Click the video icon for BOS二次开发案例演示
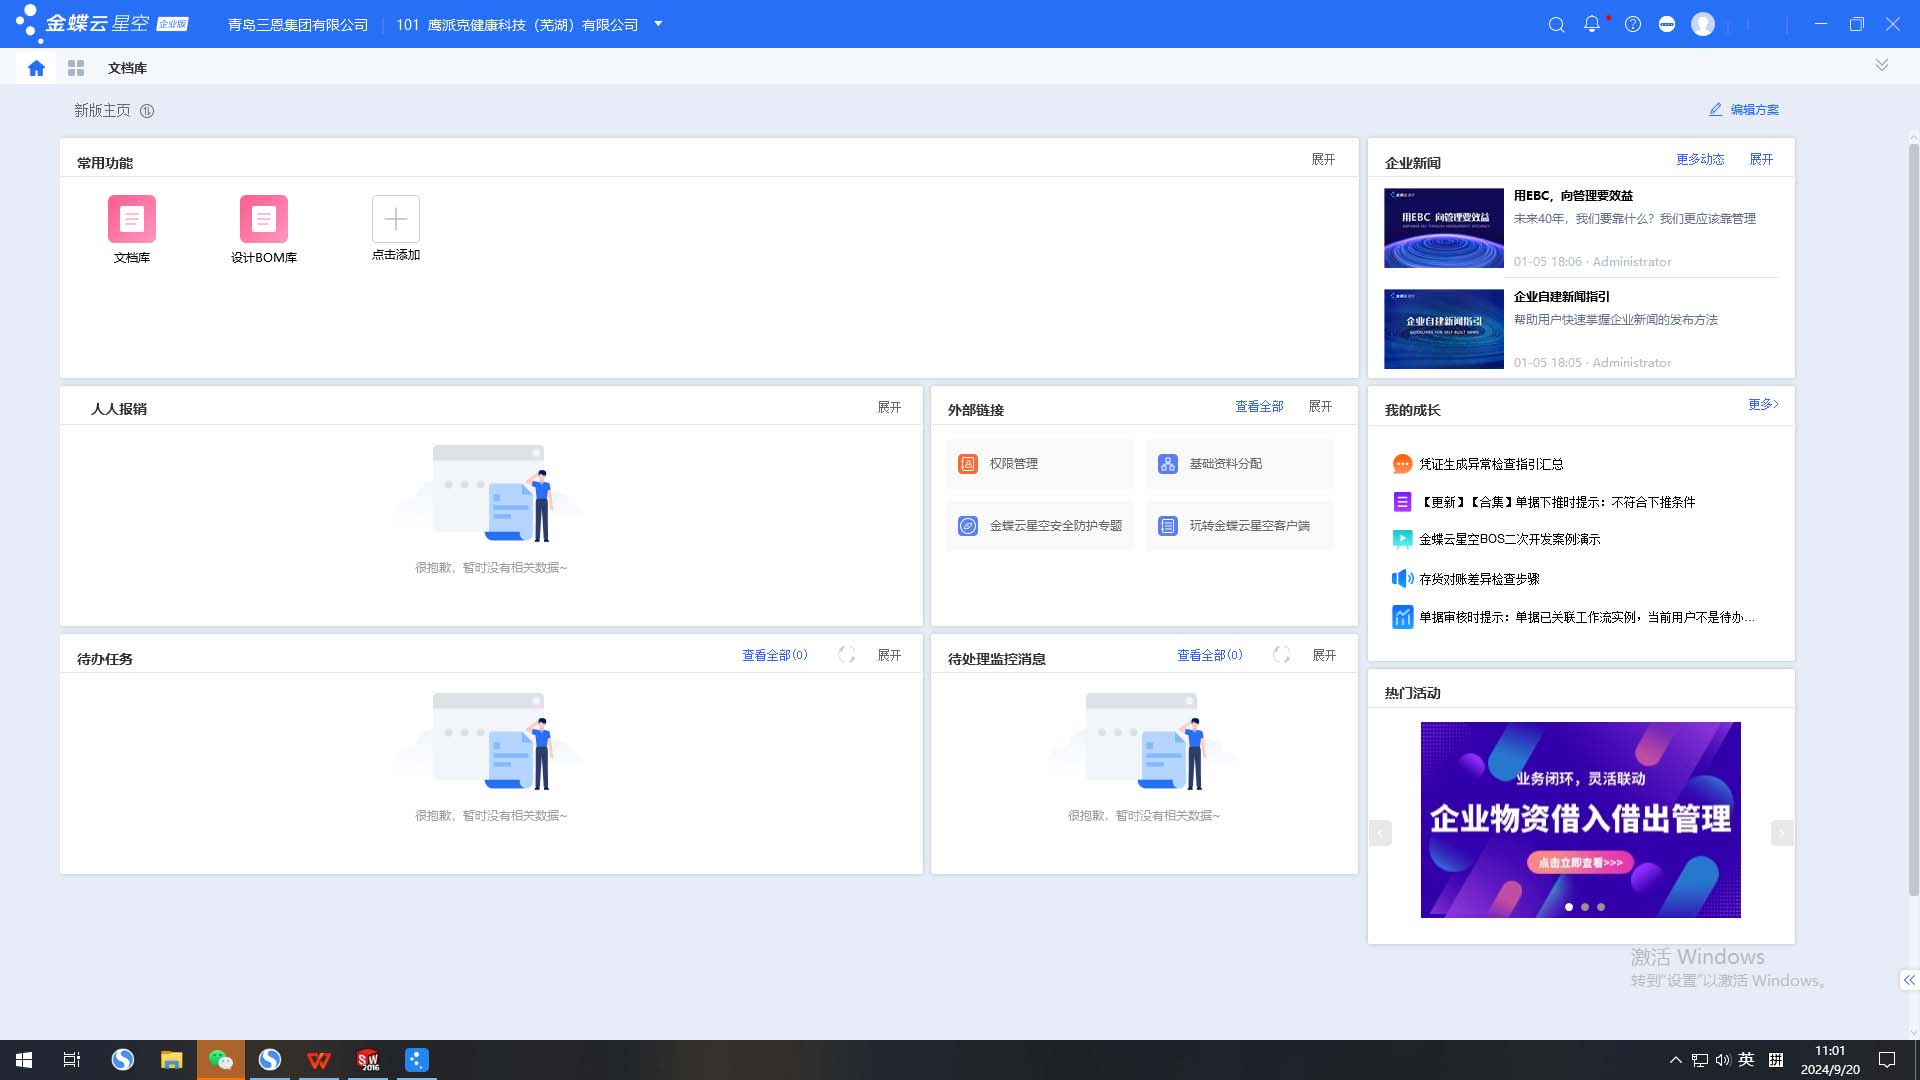The height and width of the screenshot is (1080, 1920). (x=1402, y=540)
